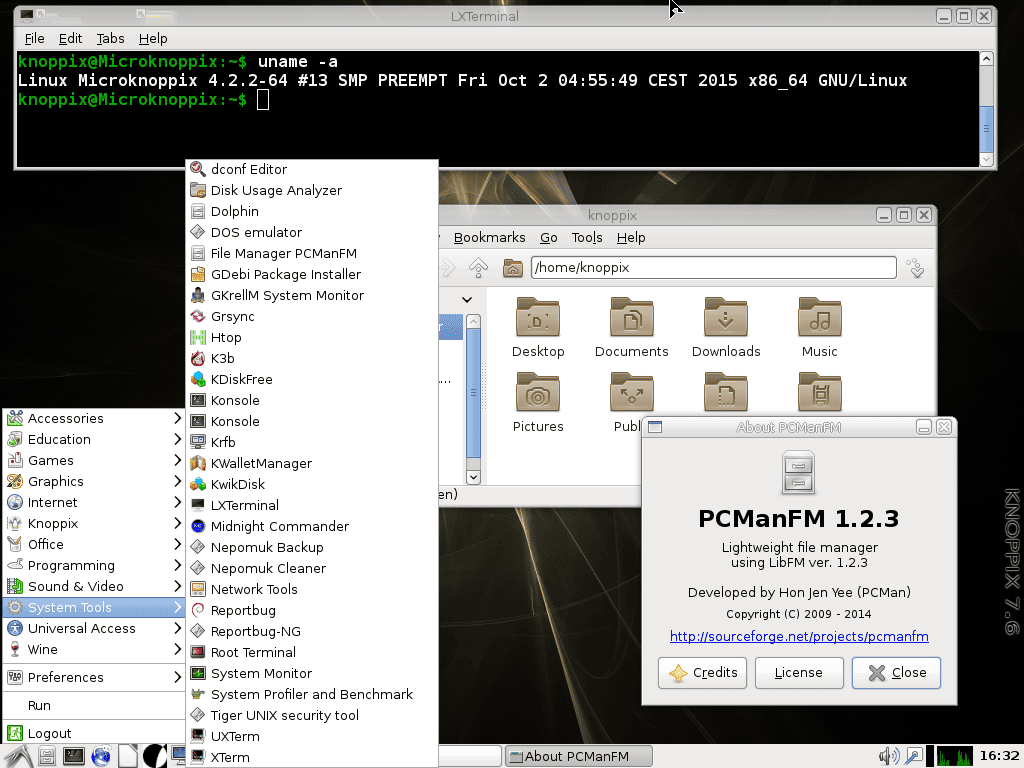
Task: Go to parent folder in PCManFM toolbar
Action: (x=478, y=268)
